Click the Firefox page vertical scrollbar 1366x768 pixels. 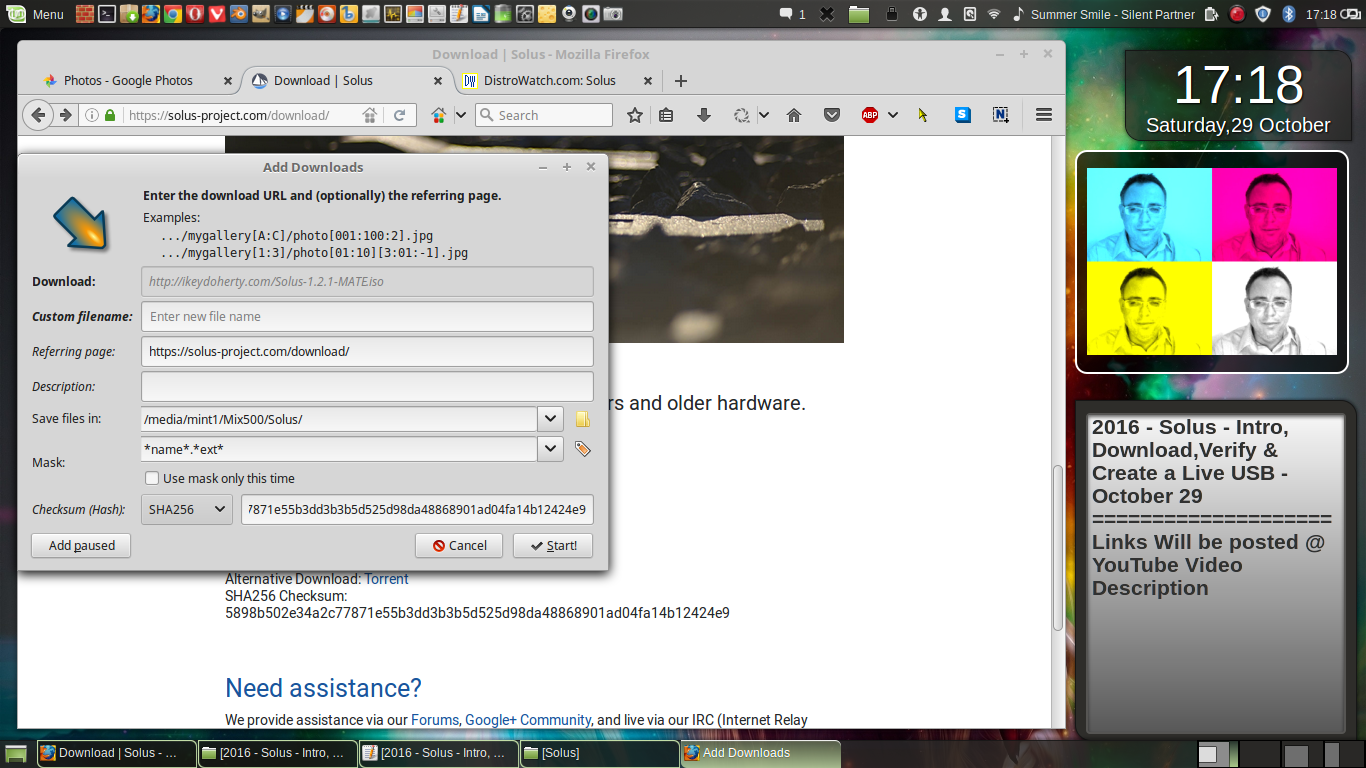tap(1058, 548)
